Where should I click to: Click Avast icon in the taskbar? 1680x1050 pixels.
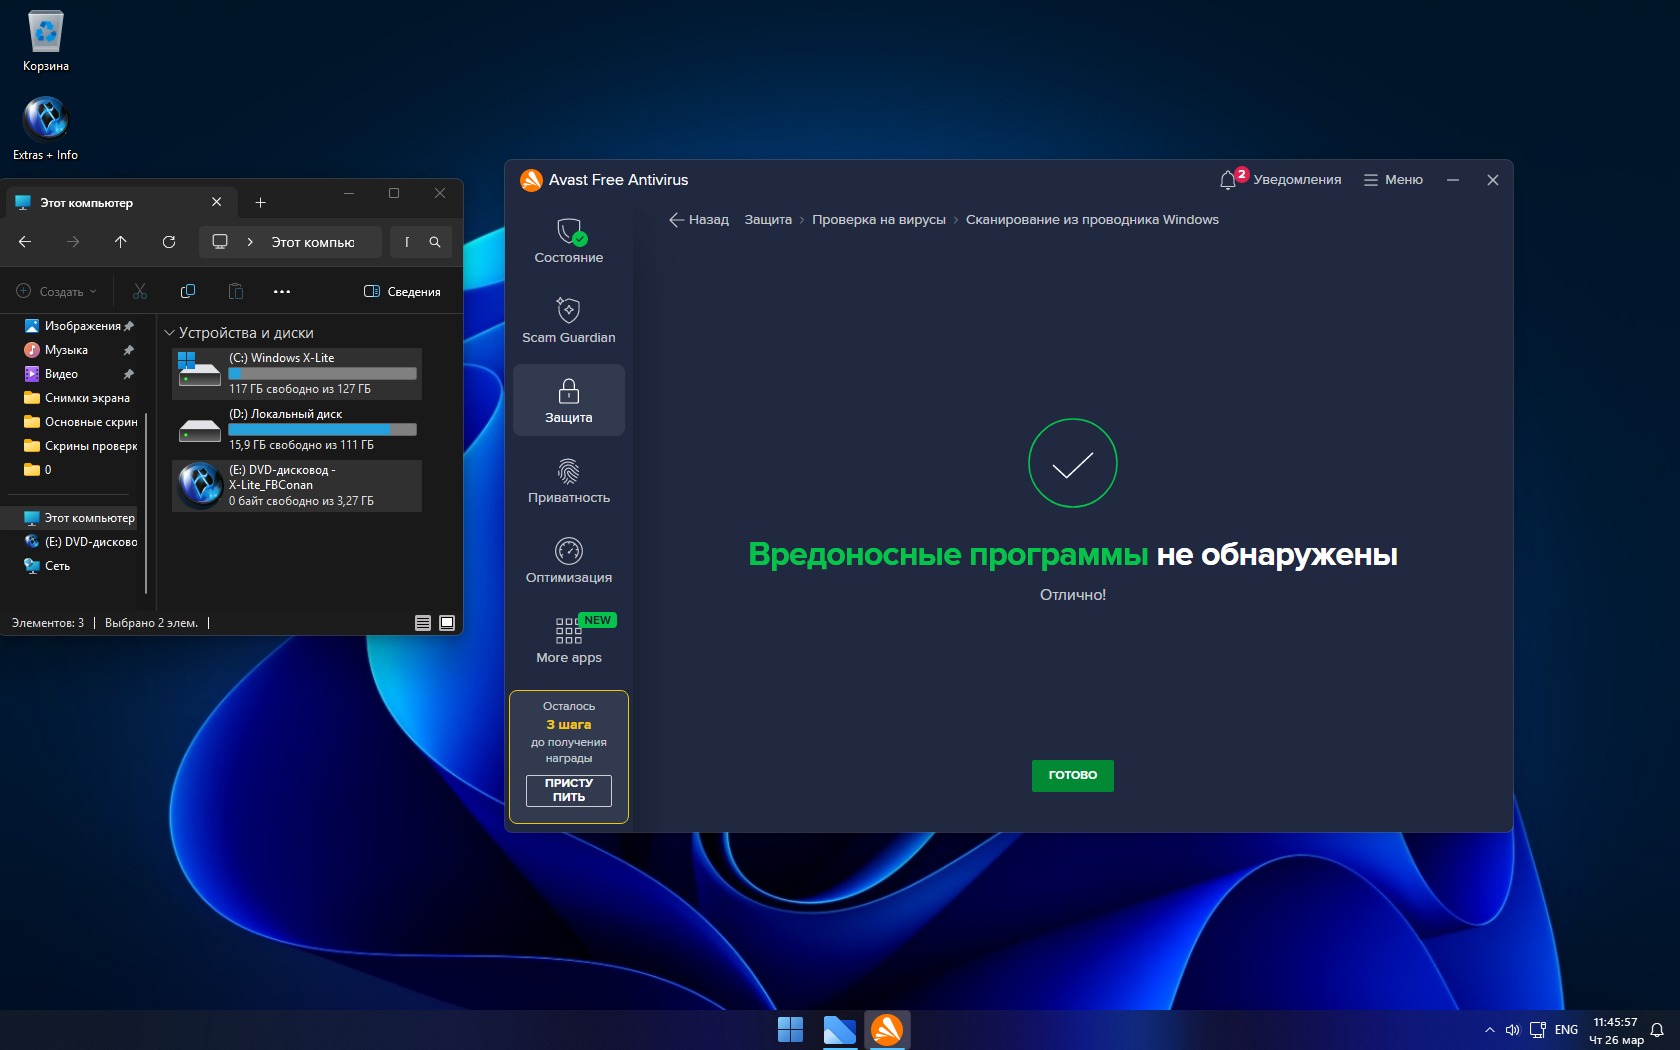tap(887, 1029)
